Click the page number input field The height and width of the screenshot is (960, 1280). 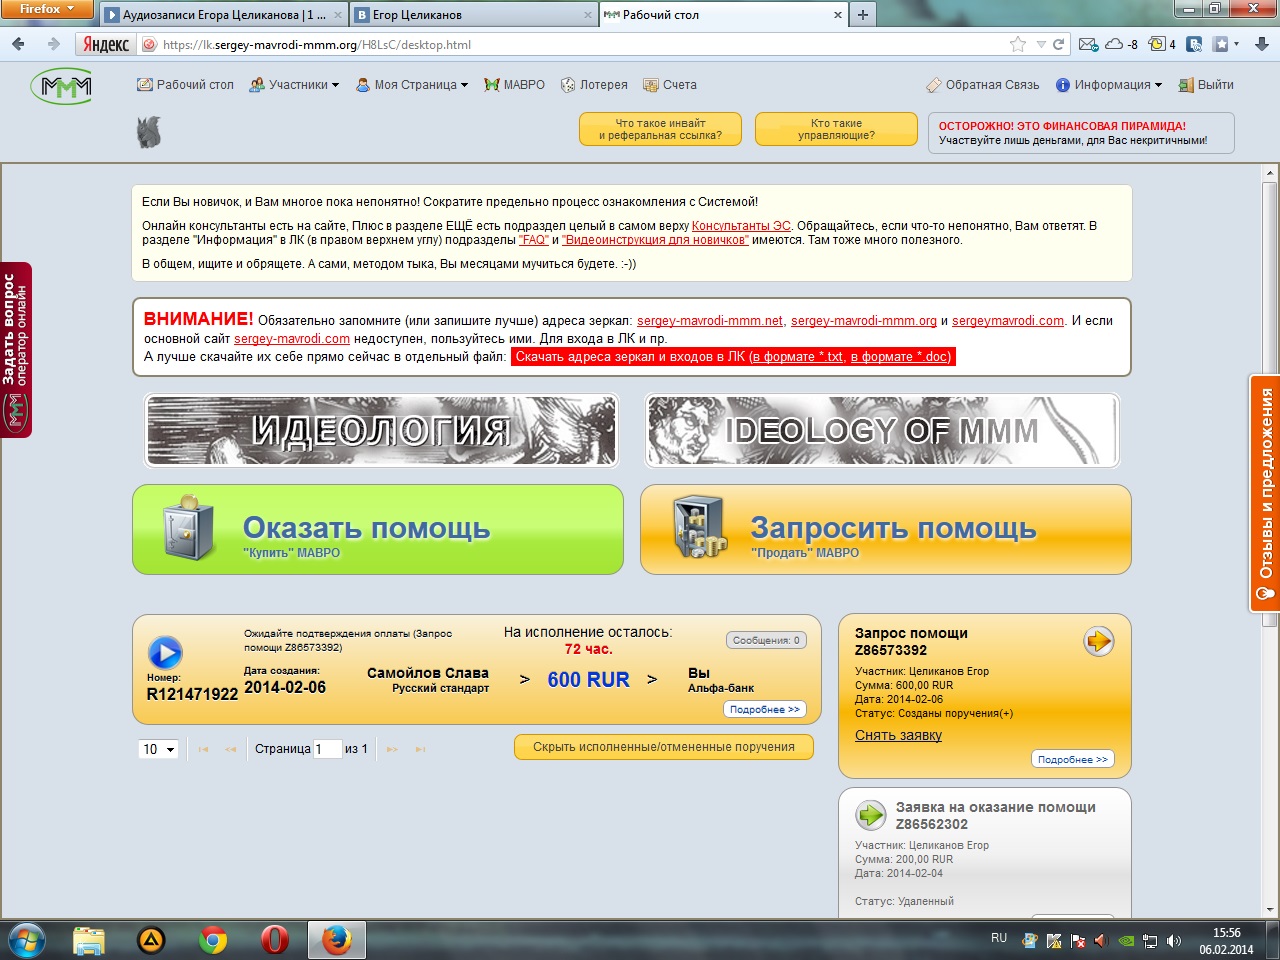click(327, 749)
